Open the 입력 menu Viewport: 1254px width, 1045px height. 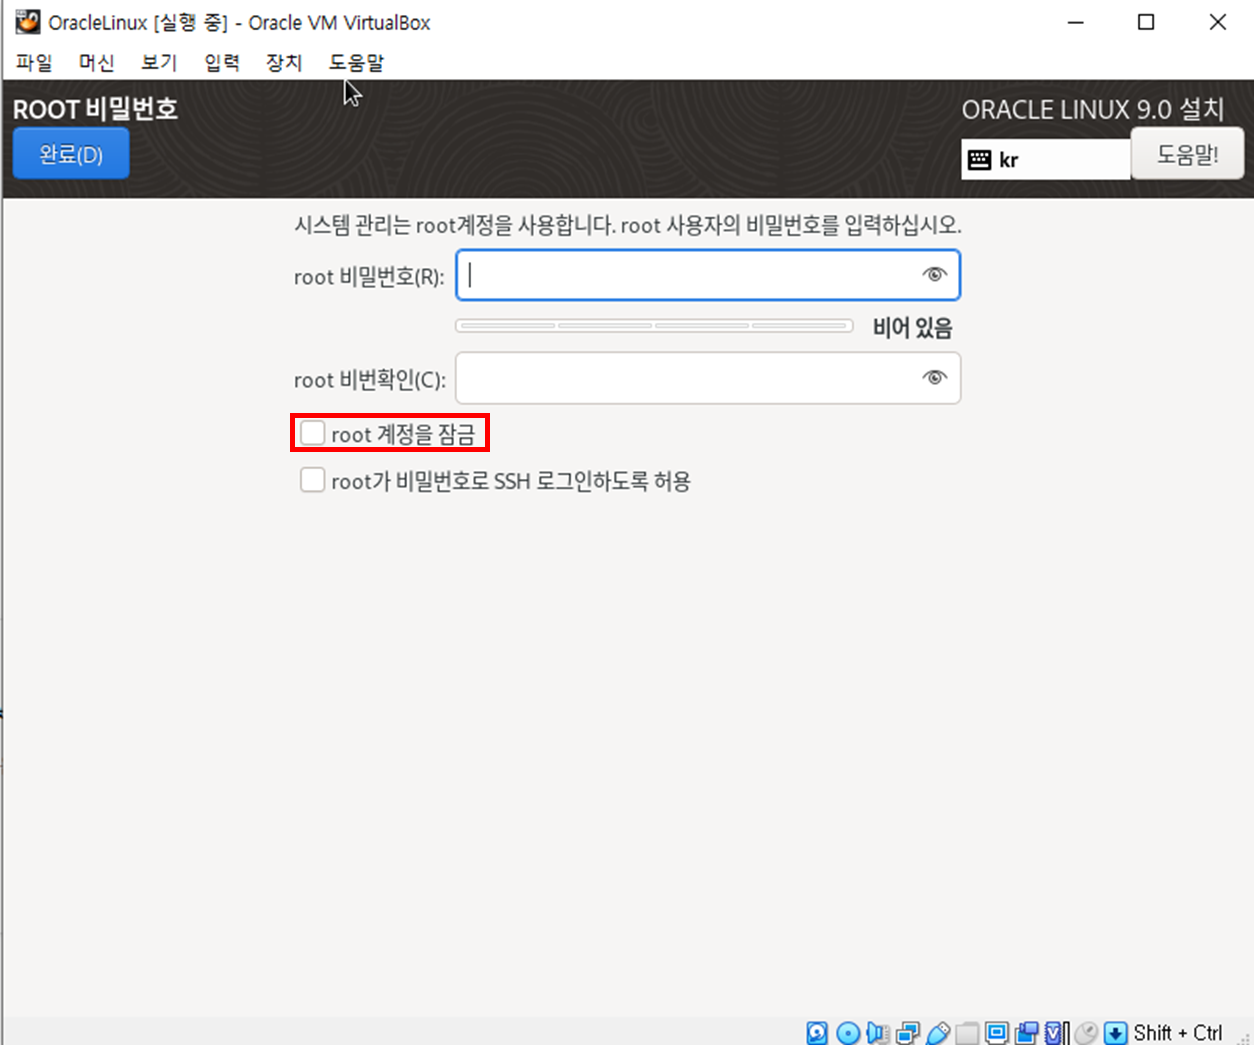tap(222, 63)
